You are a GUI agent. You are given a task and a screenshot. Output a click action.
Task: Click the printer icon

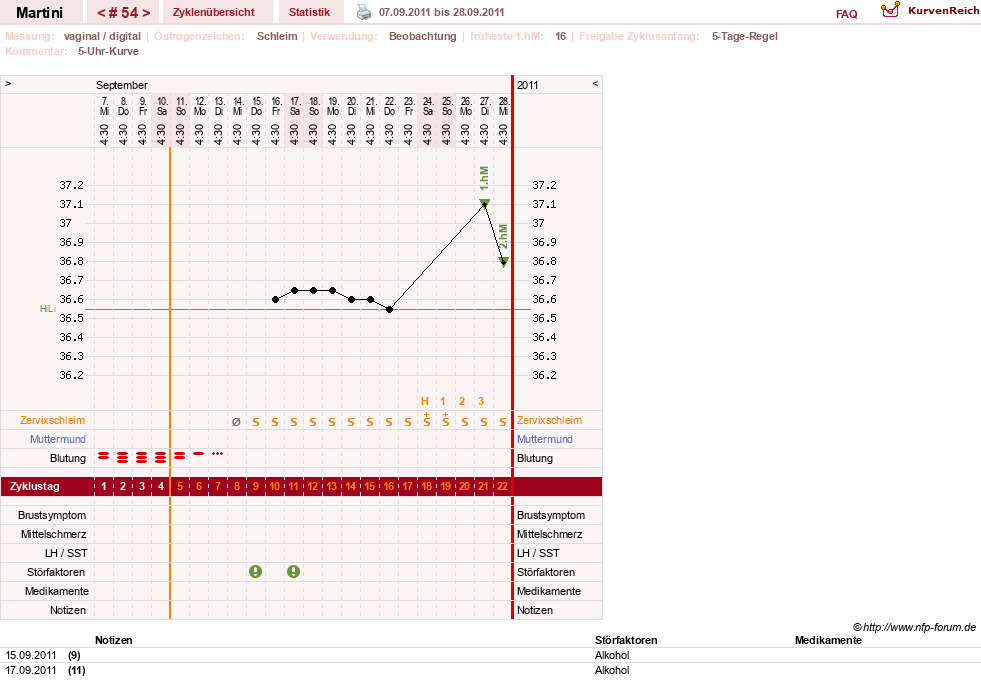coord(363,12)
